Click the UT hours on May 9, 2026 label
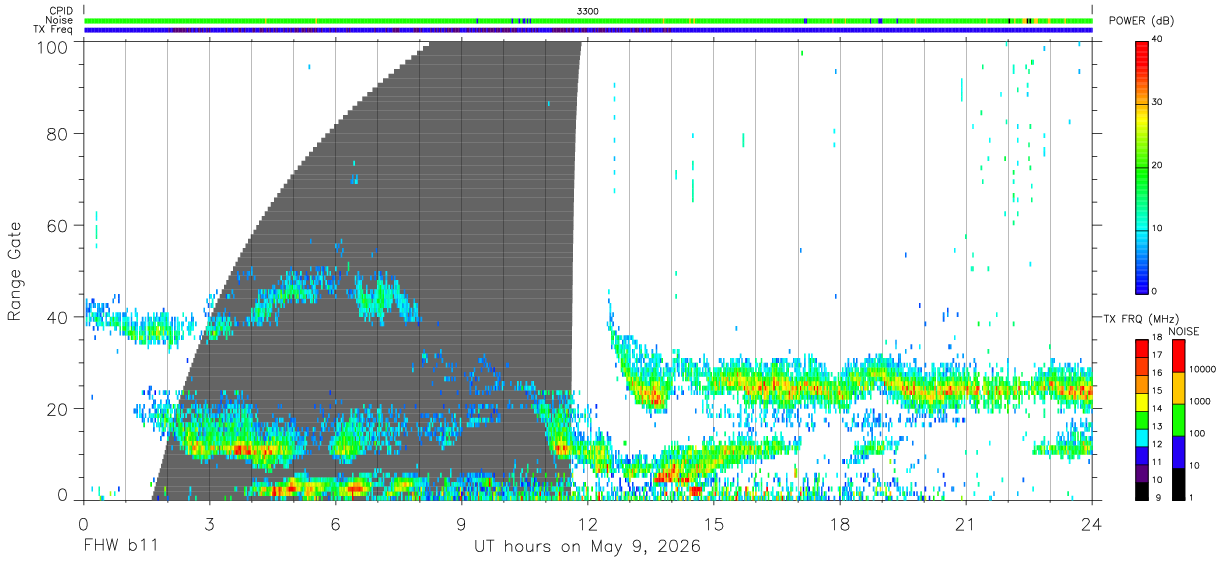Viewport: 1228px width, 567px height. [587, 547]
